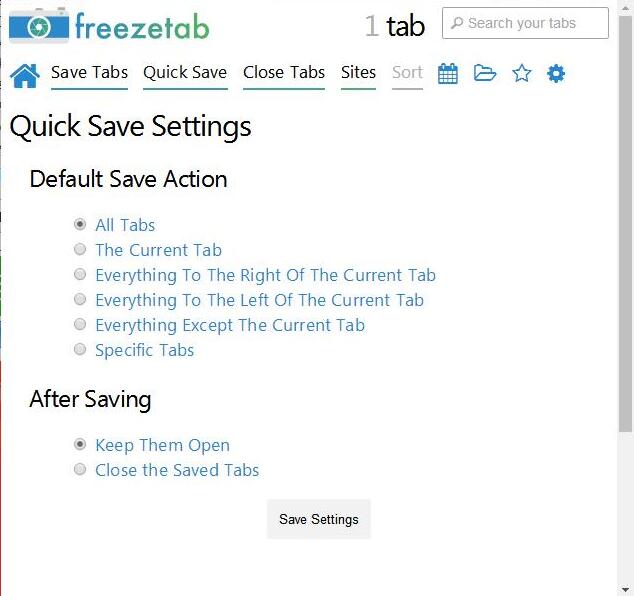The image size is (634, 596).
Task: Click the home icon in toolbar
Action: [x=25, y=75]
